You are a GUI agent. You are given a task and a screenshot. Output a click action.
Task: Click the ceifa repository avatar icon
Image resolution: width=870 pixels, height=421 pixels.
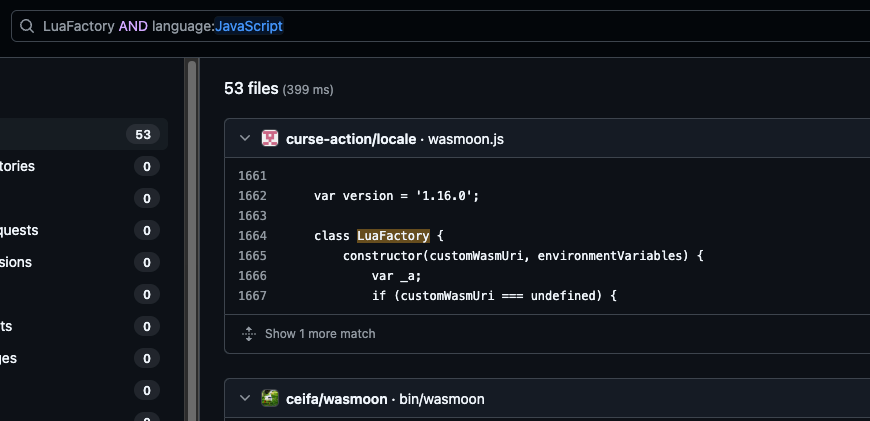click(270, 399)
